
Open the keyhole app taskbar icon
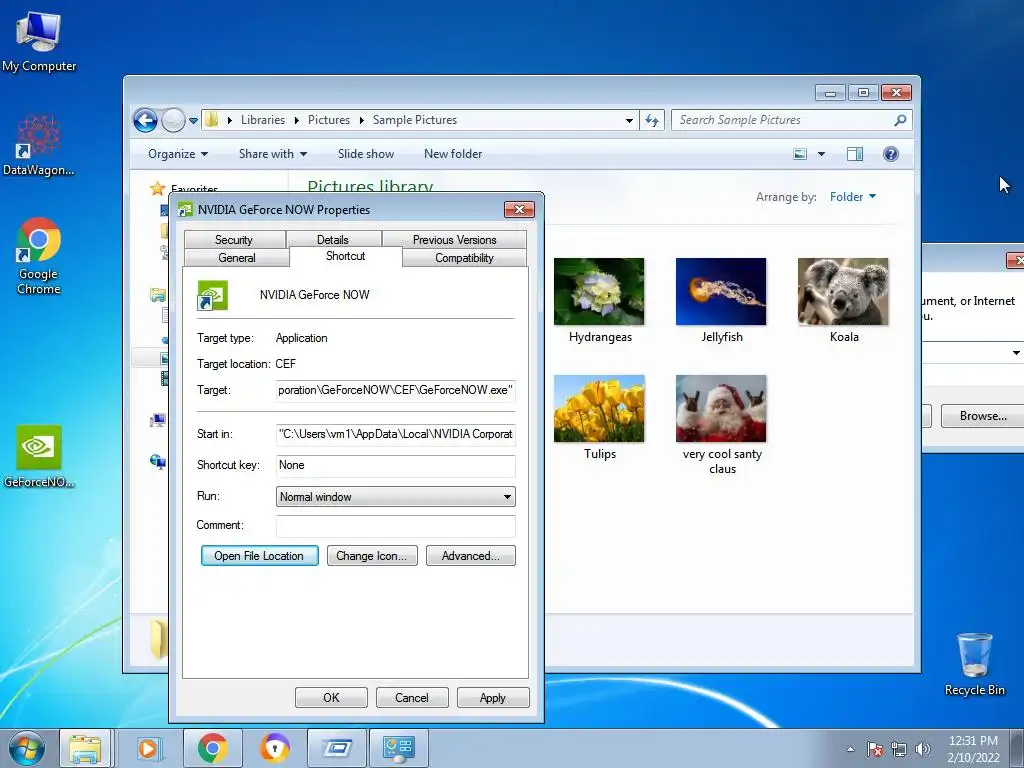(274, 748)
